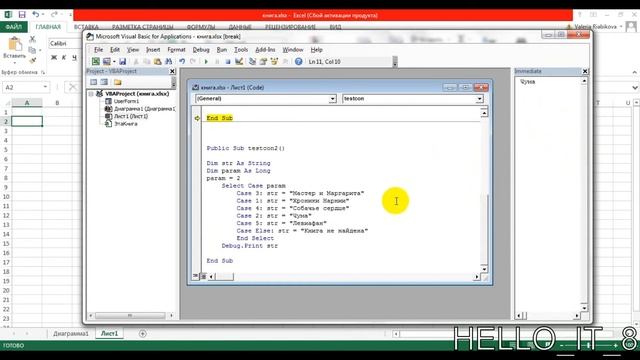Click View Object icon in Project panel
The image size is (640, 360).
coord(104,82)
